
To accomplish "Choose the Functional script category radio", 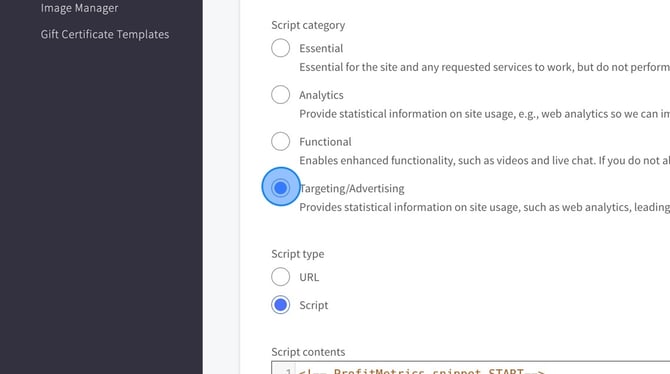I will point(280,141).
